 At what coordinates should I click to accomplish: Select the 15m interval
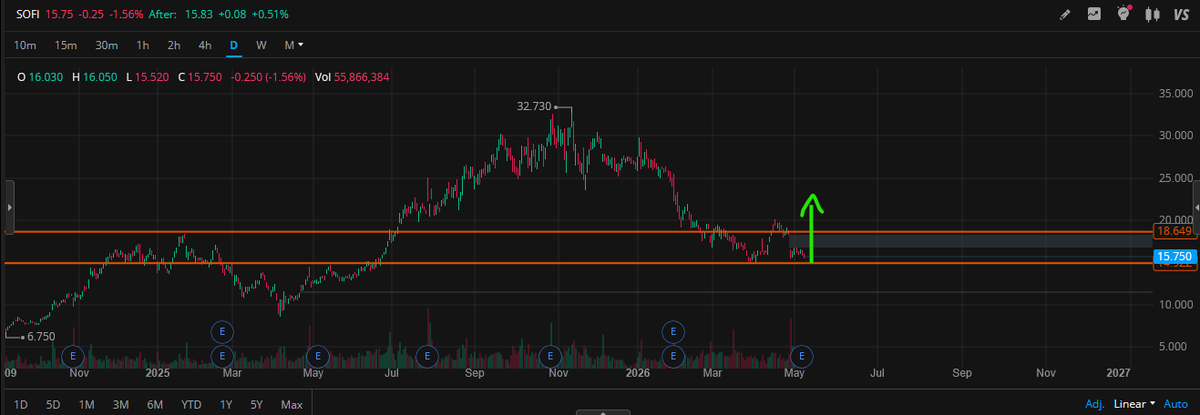coord(66,45)
